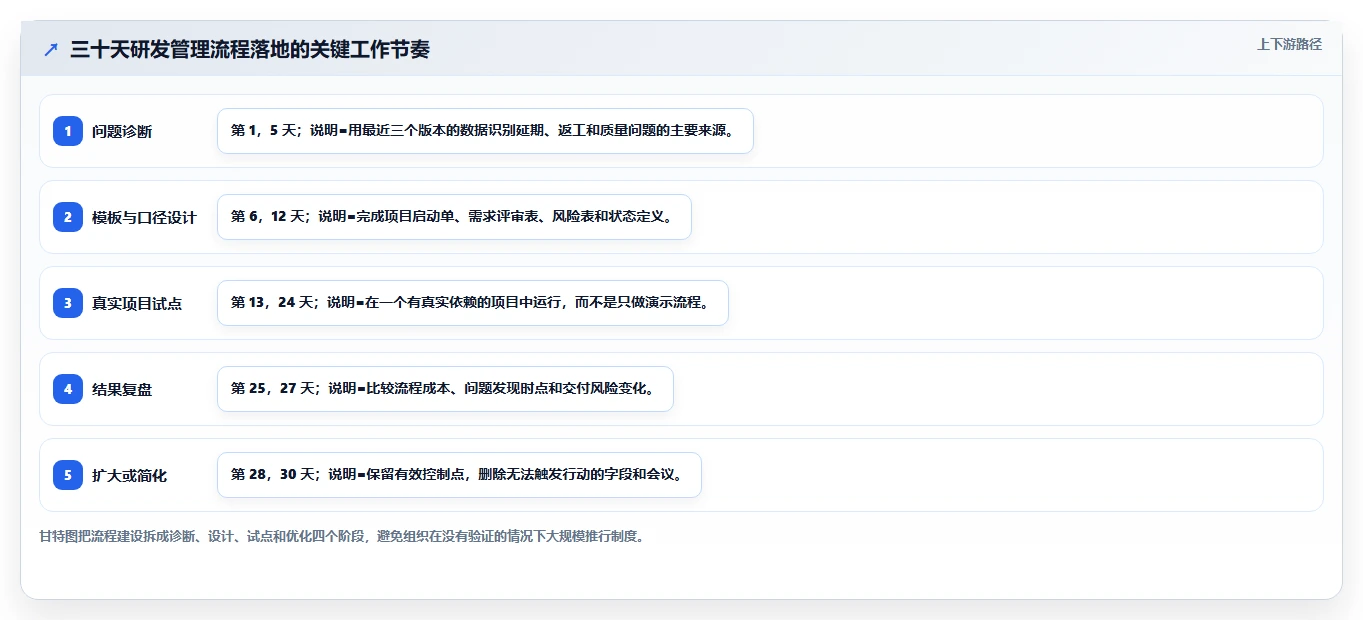Image resolution: width=1363 pixels, height=620 pixels.
Task: Click the 模板与口径设计 stage label
Action: 144,218
